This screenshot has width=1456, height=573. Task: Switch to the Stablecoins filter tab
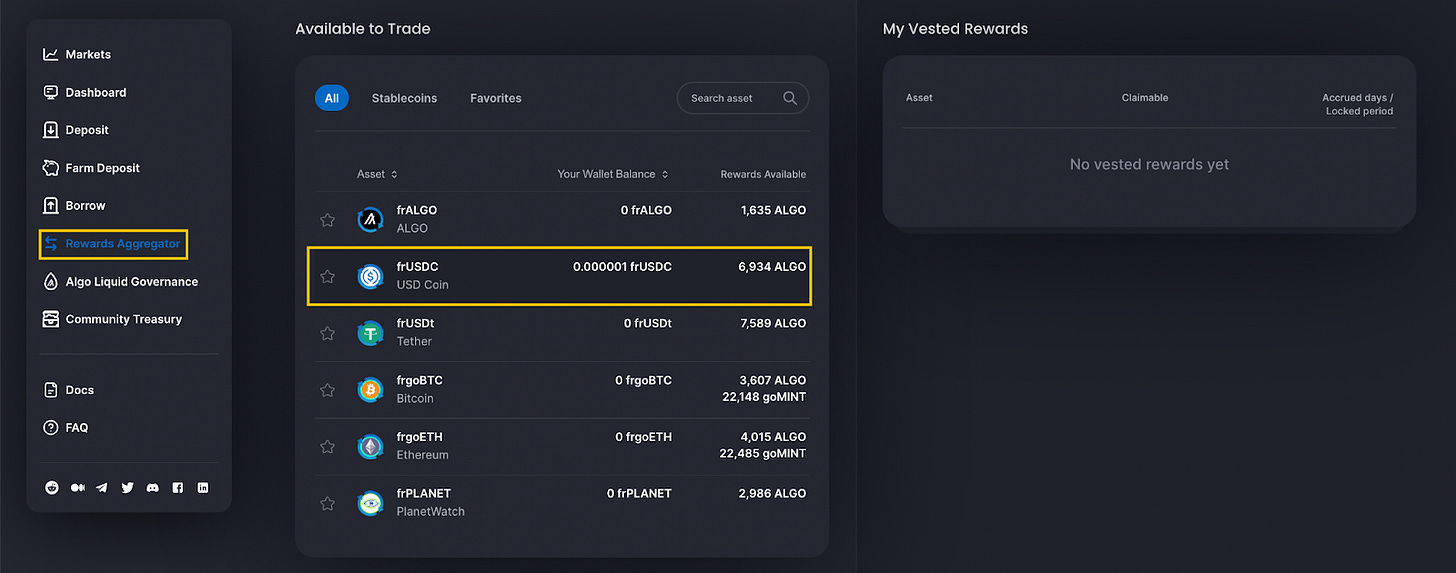click(x=404, y=98)
